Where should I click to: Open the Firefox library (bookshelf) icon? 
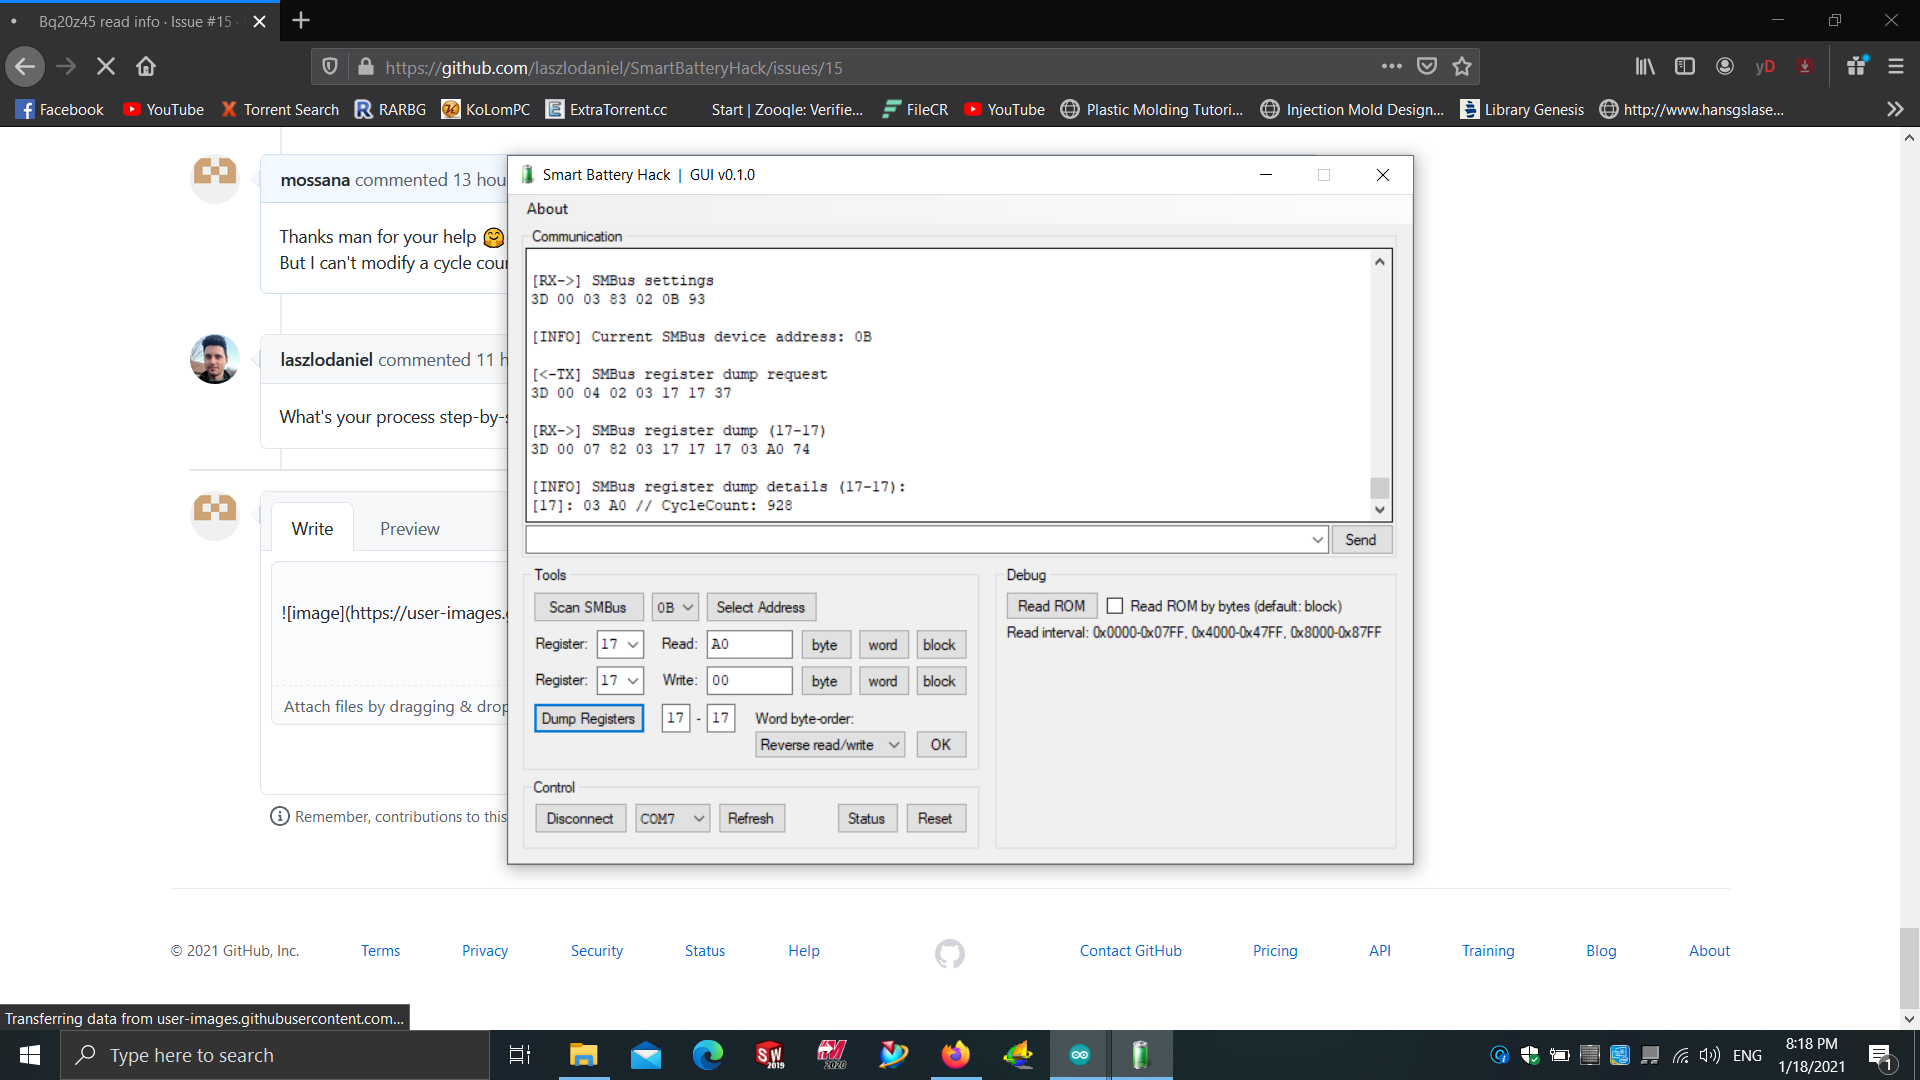click(1645, 66)
